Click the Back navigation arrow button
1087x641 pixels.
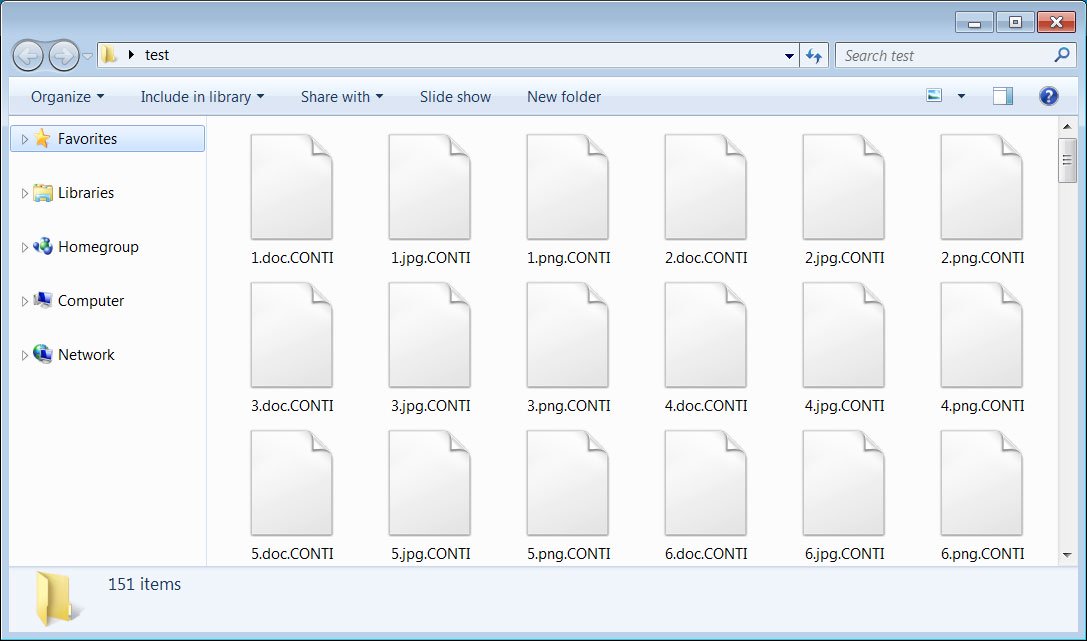28,55
